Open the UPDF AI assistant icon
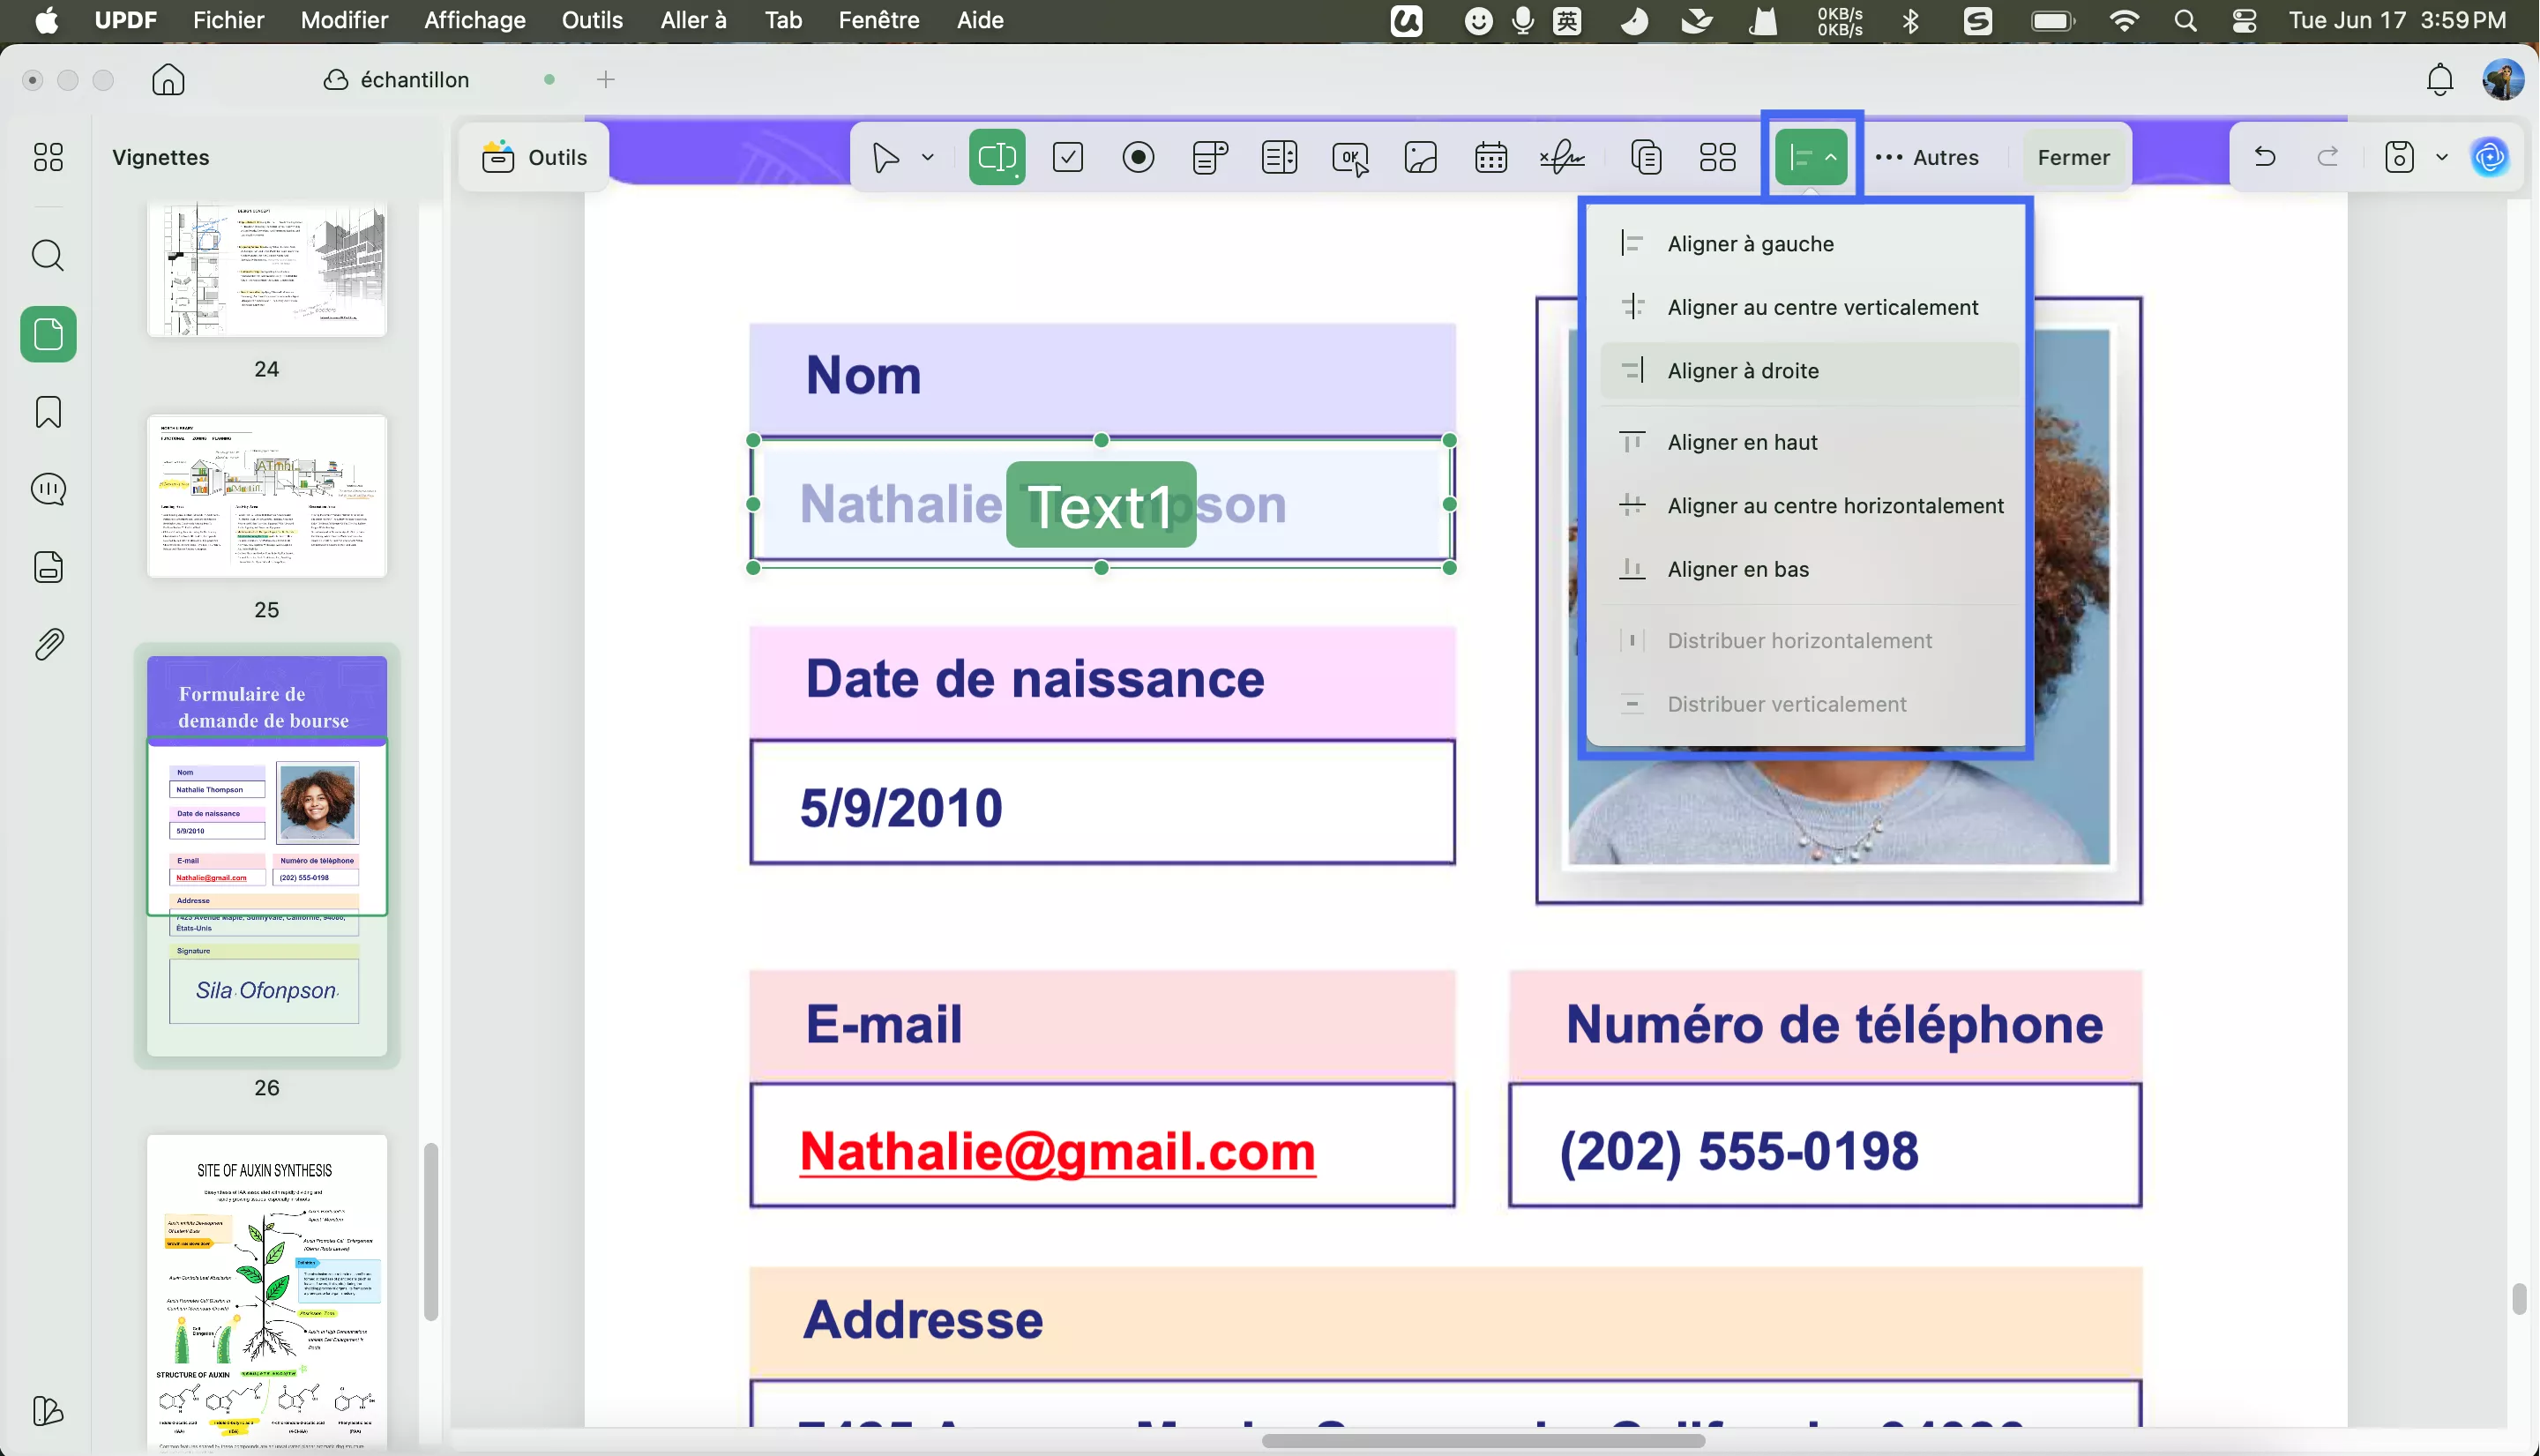Viewport: 2540px width, 1456px height. click(x=2489, y=157)
